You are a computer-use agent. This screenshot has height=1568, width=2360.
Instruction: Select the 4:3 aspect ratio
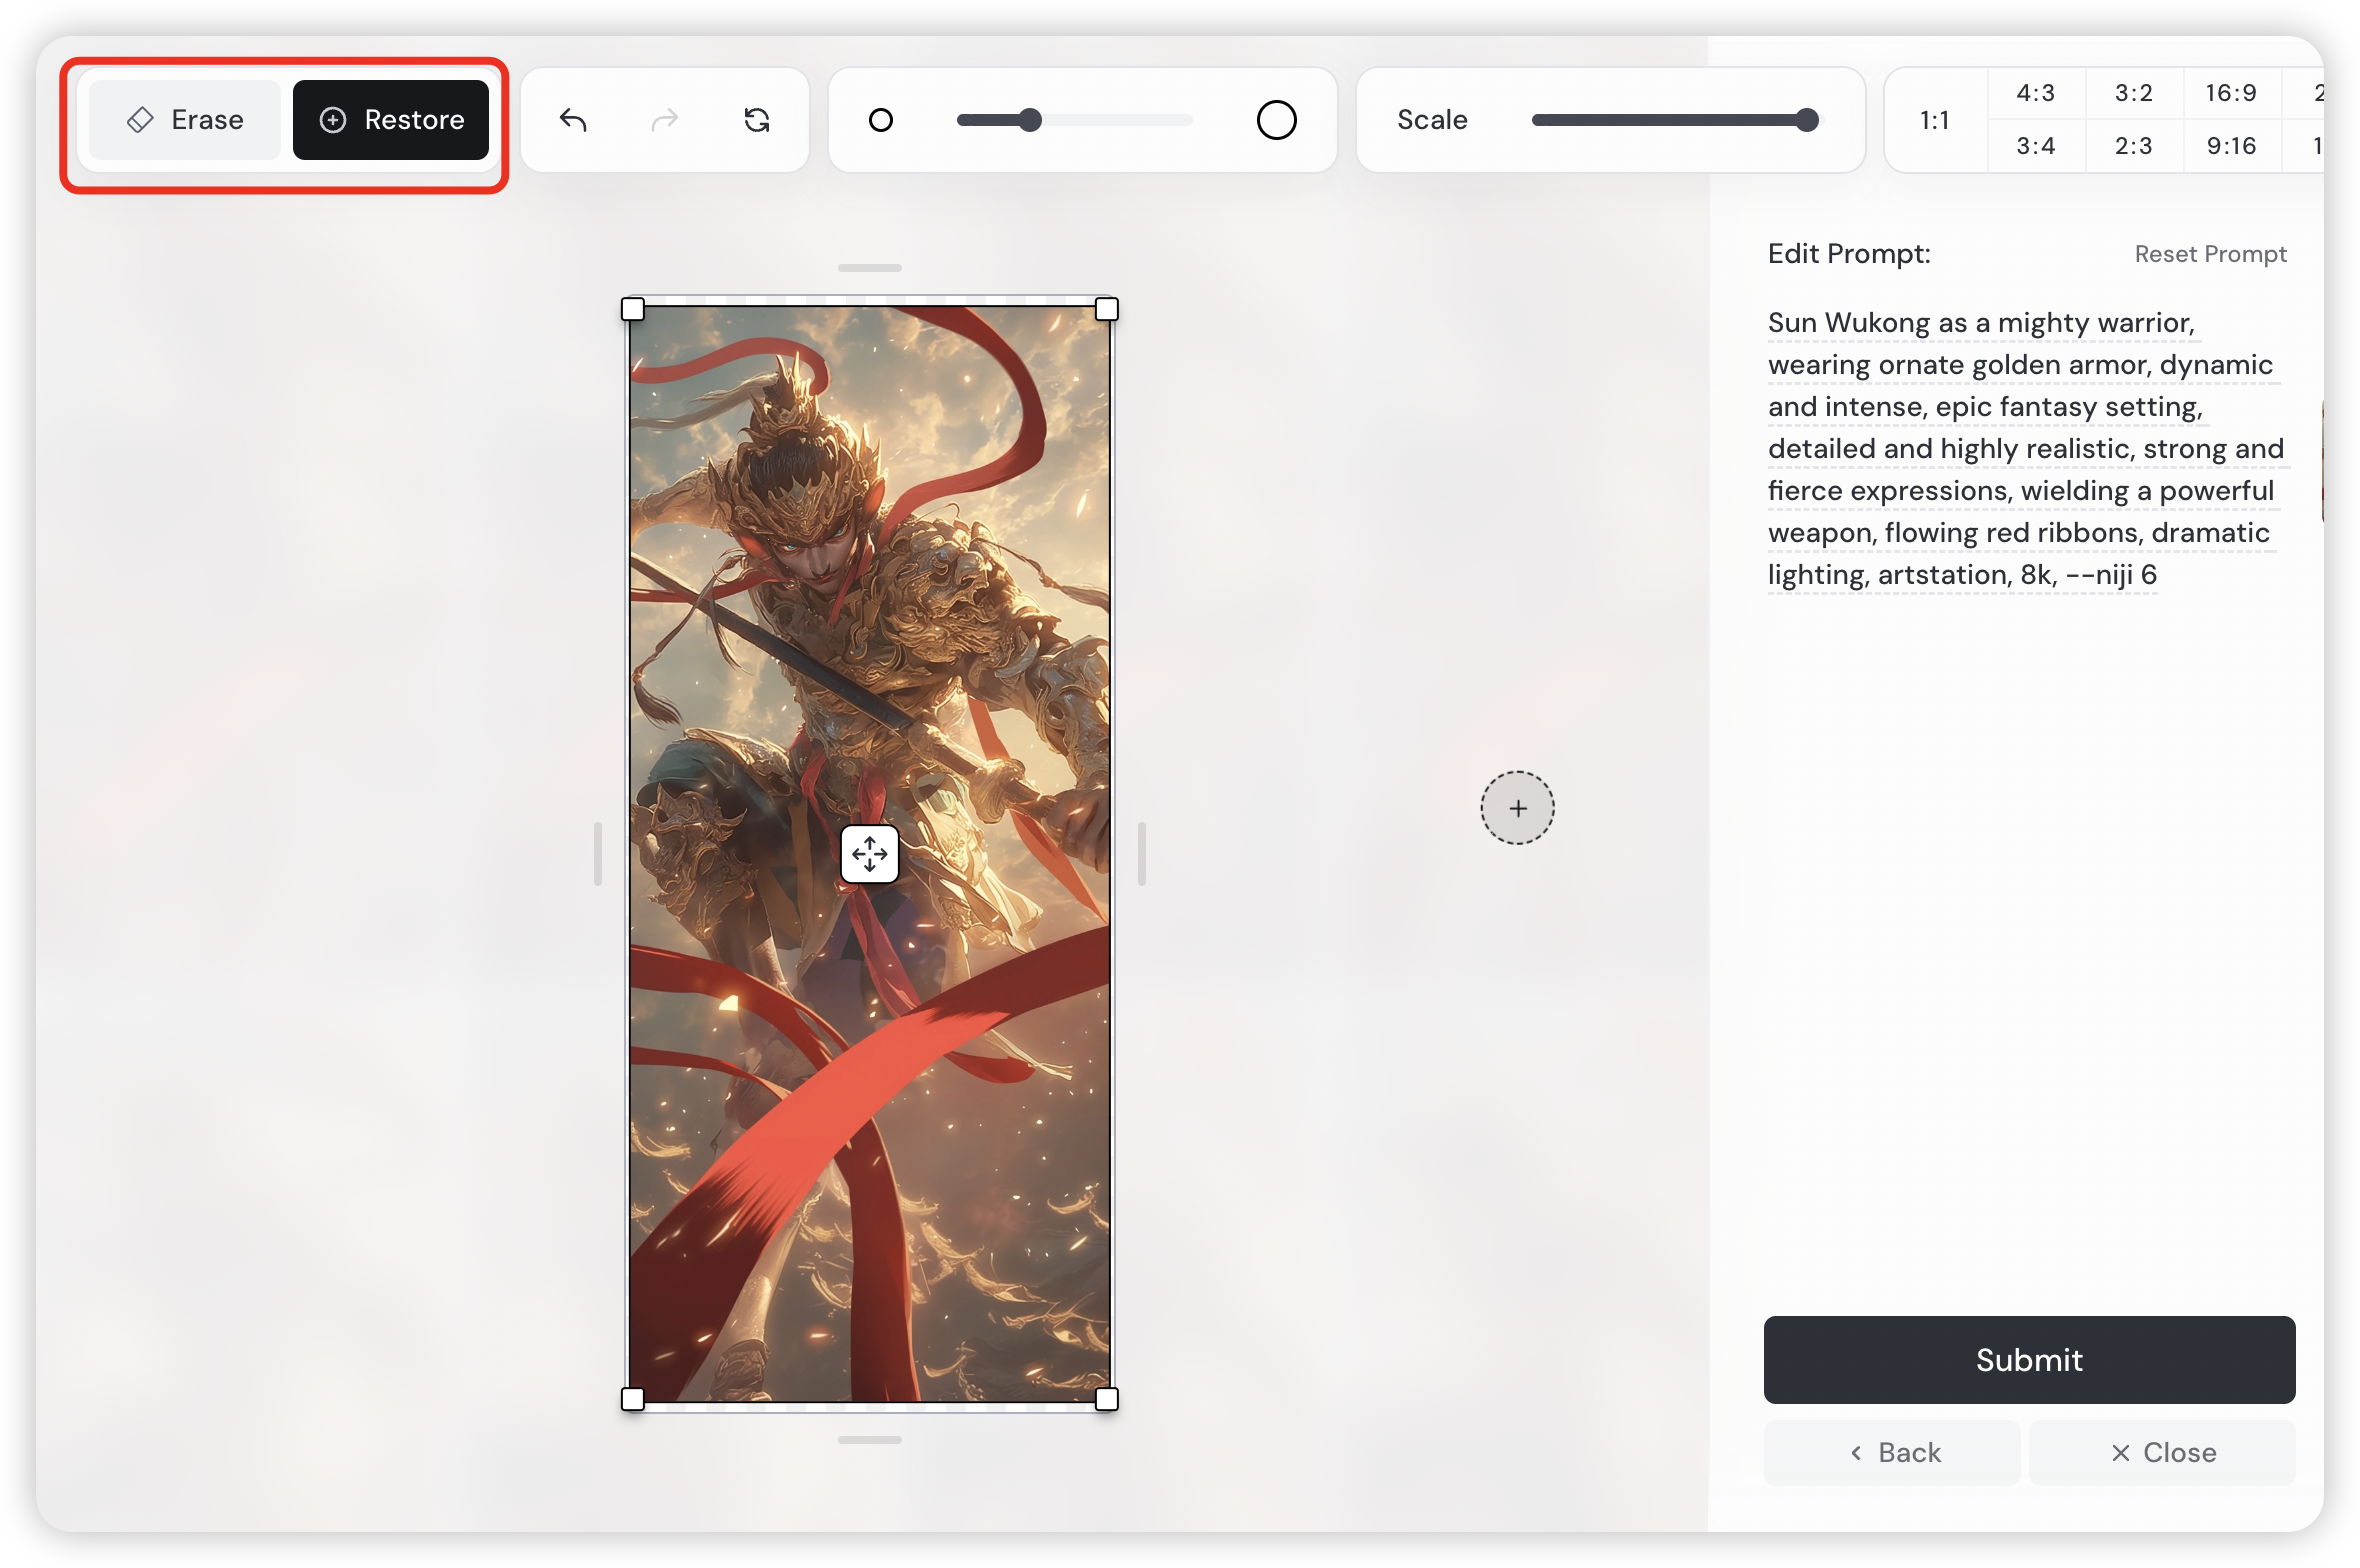point(2035,94)
